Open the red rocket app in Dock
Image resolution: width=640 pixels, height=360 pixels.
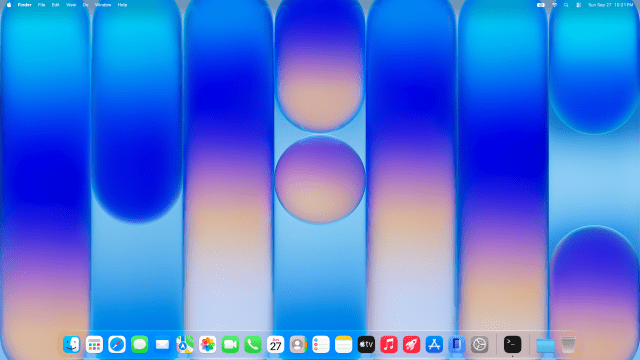tap(411, 344)
